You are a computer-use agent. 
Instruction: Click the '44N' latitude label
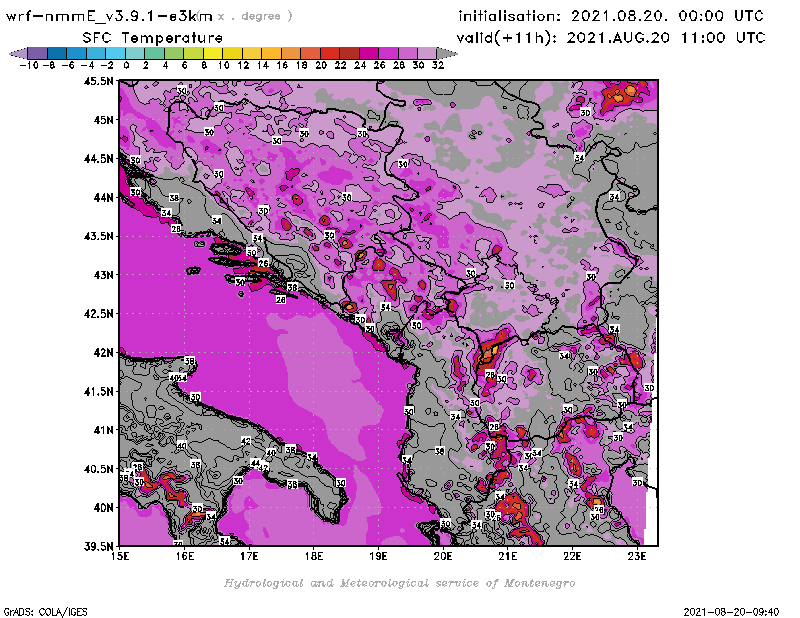[x=104, y=197]
